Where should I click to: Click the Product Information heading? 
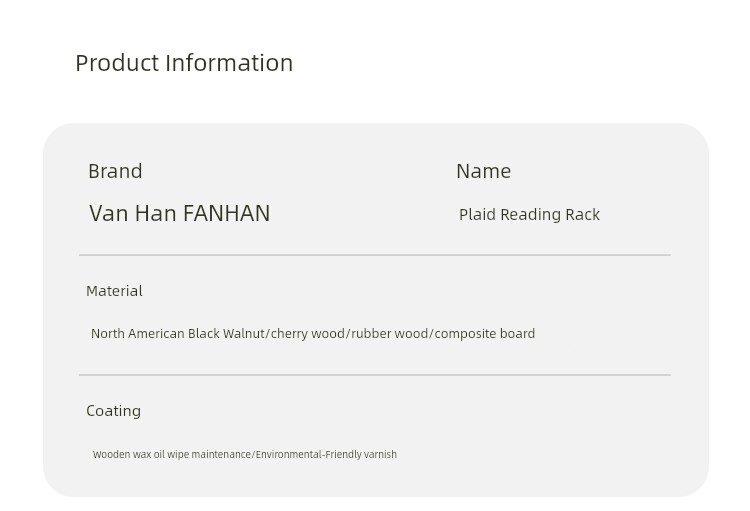tap(184, 63)
